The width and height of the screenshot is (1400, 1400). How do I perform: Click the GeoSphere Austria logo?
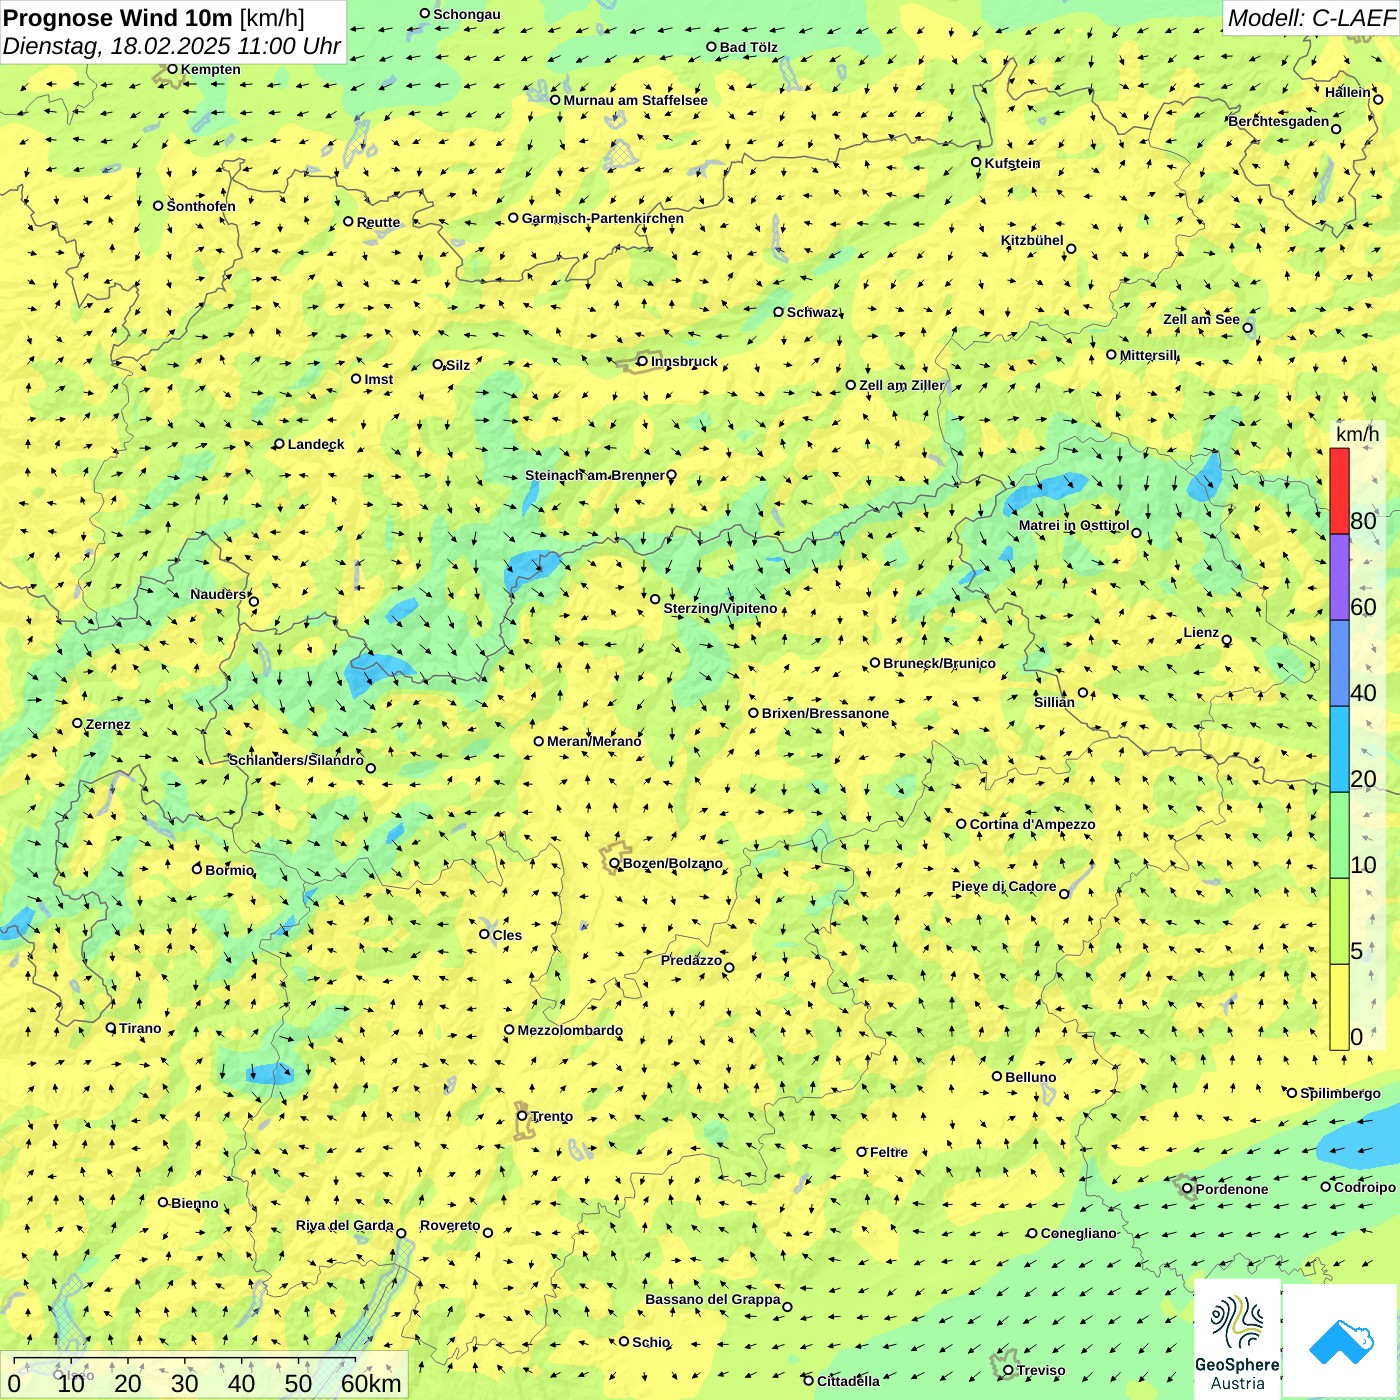tap(1237, 1341)
